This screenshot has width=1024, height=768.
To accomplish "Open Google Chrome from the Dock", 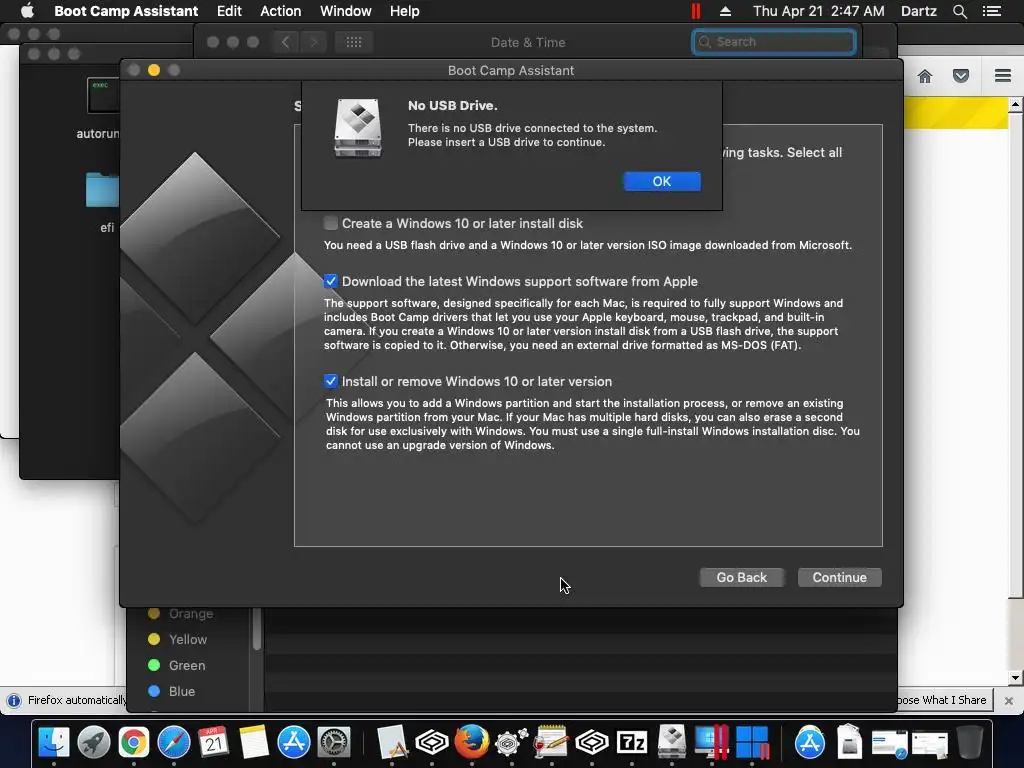I will pos(133,742).
